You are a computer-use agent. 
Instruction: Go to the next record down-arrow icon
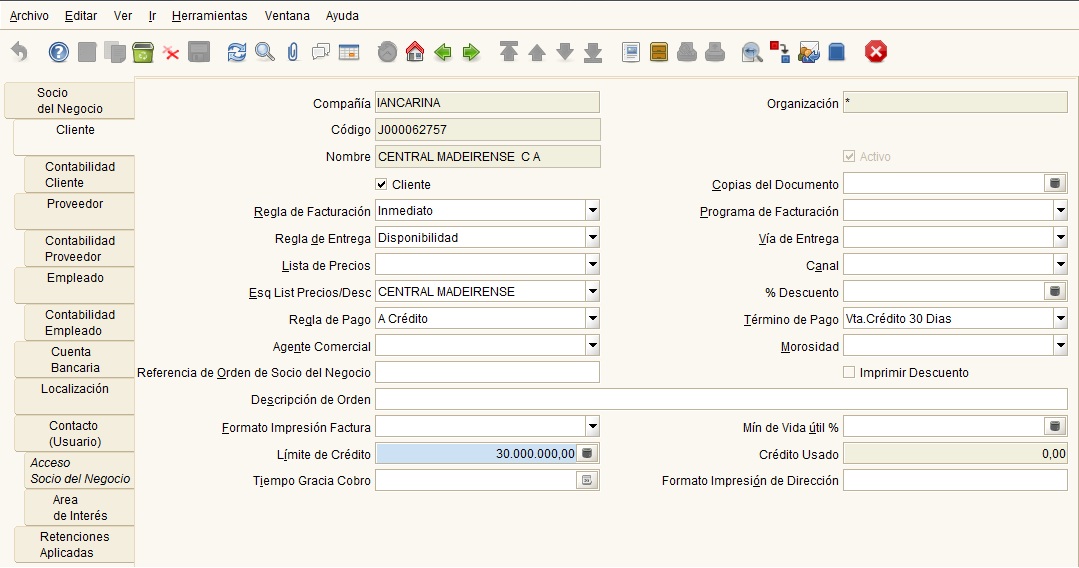pyautogui.click(x=565, y=52)
